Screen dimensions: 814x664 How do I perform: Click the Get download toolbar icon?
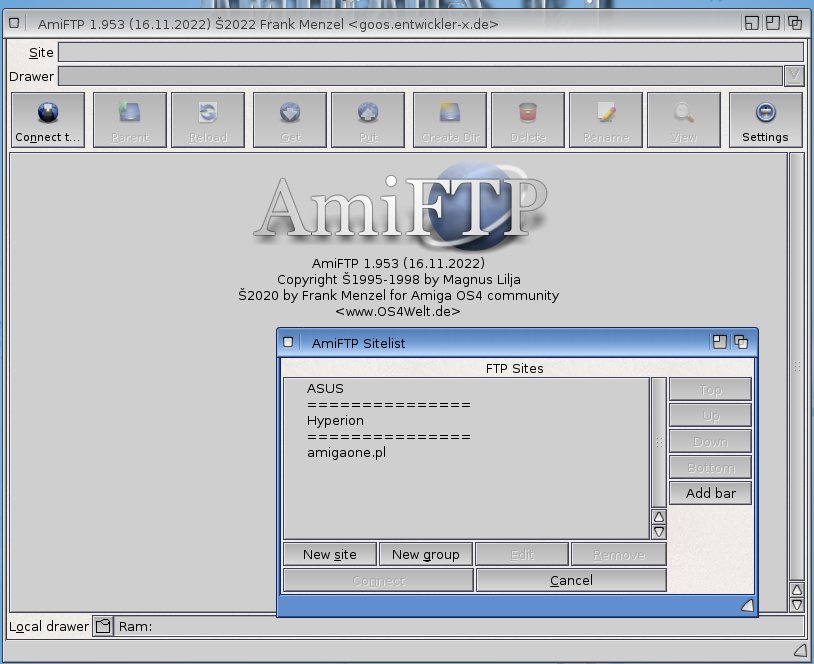(x=290, y=112)
